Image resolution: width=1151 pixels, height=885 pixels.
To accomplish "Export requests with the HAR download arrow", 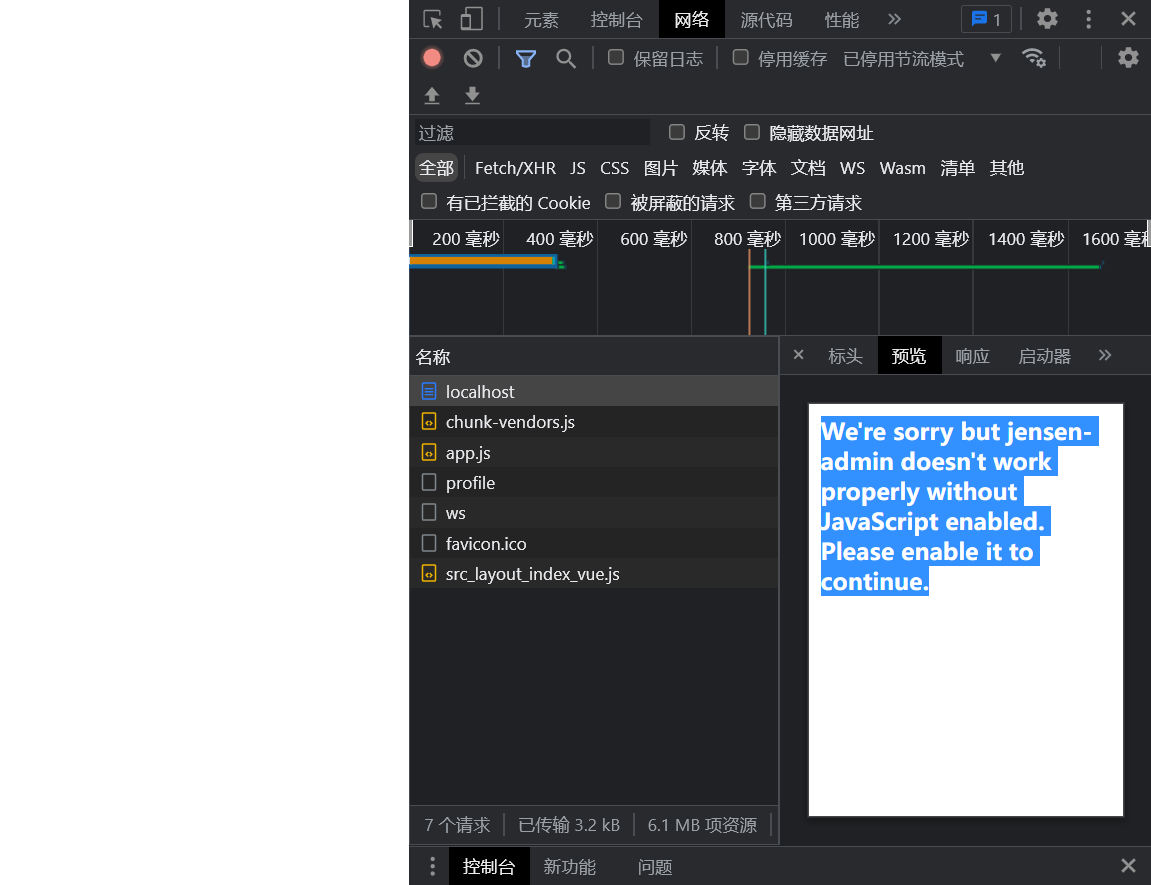I will pos(471,95).
